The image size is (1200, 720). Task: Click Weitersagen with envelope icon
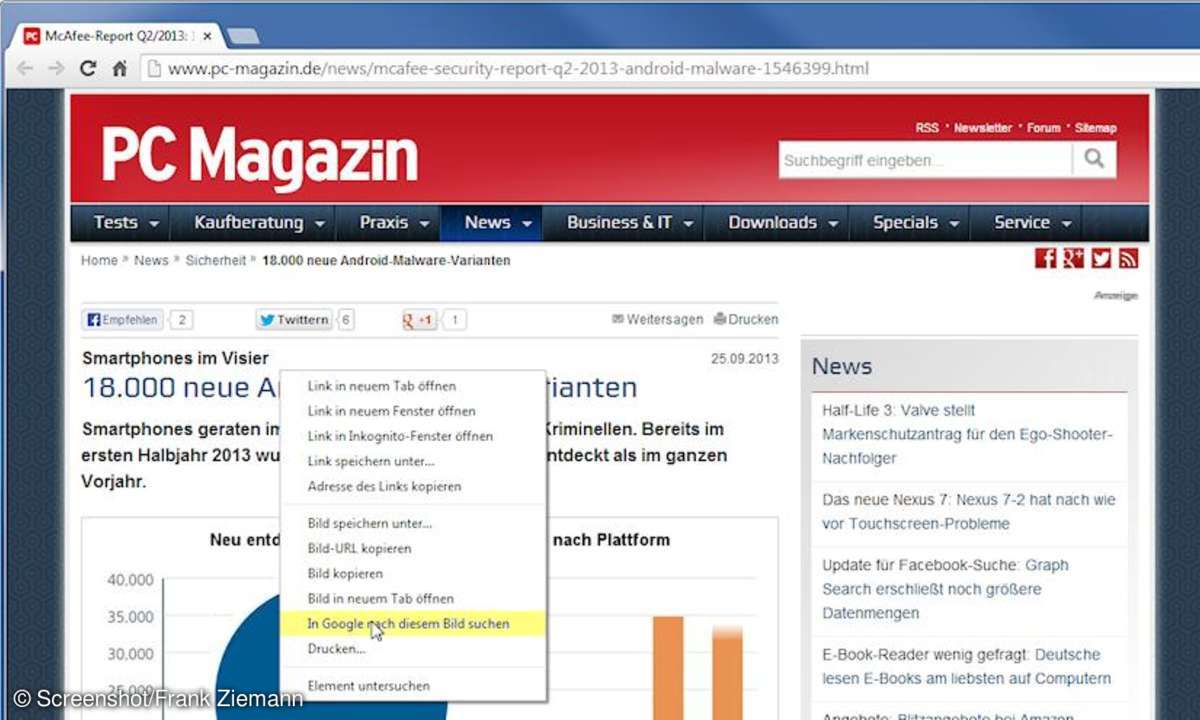point(657,320)
